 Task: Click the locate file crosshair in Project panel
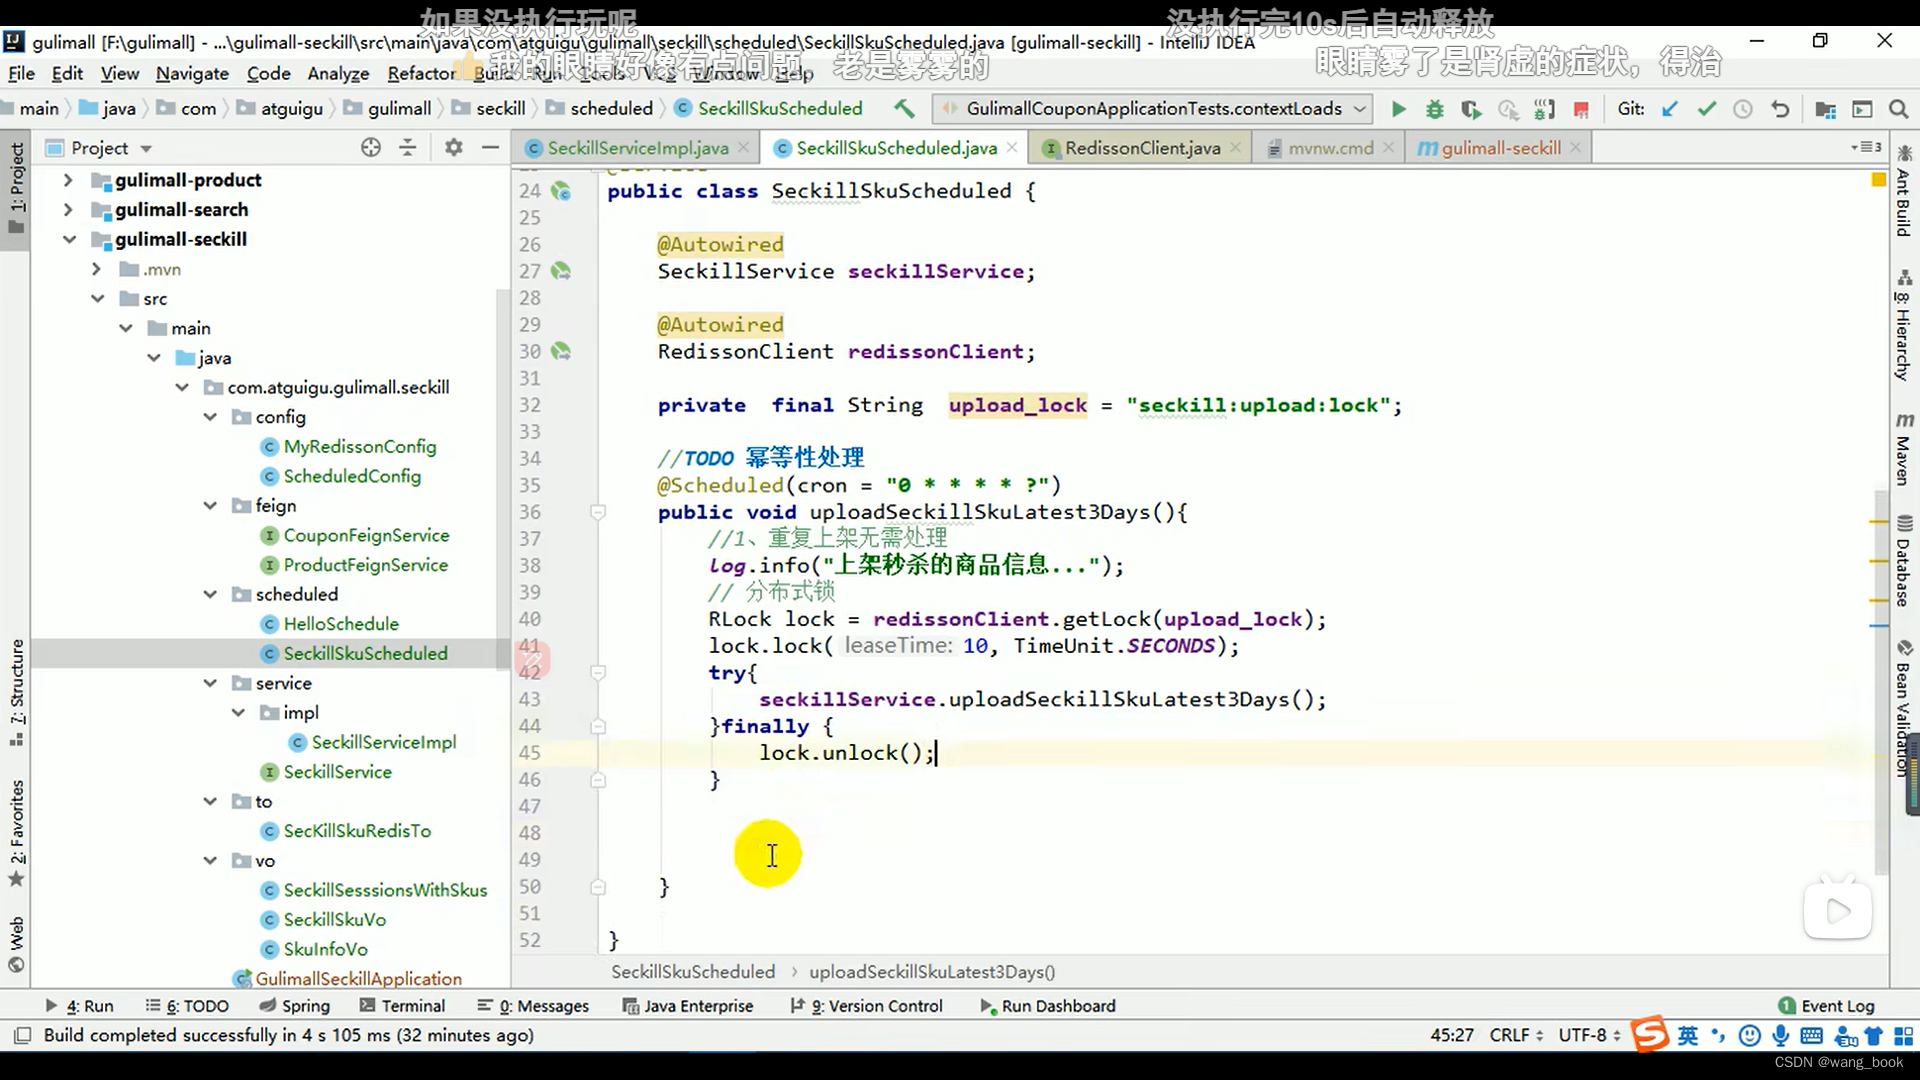371,148
